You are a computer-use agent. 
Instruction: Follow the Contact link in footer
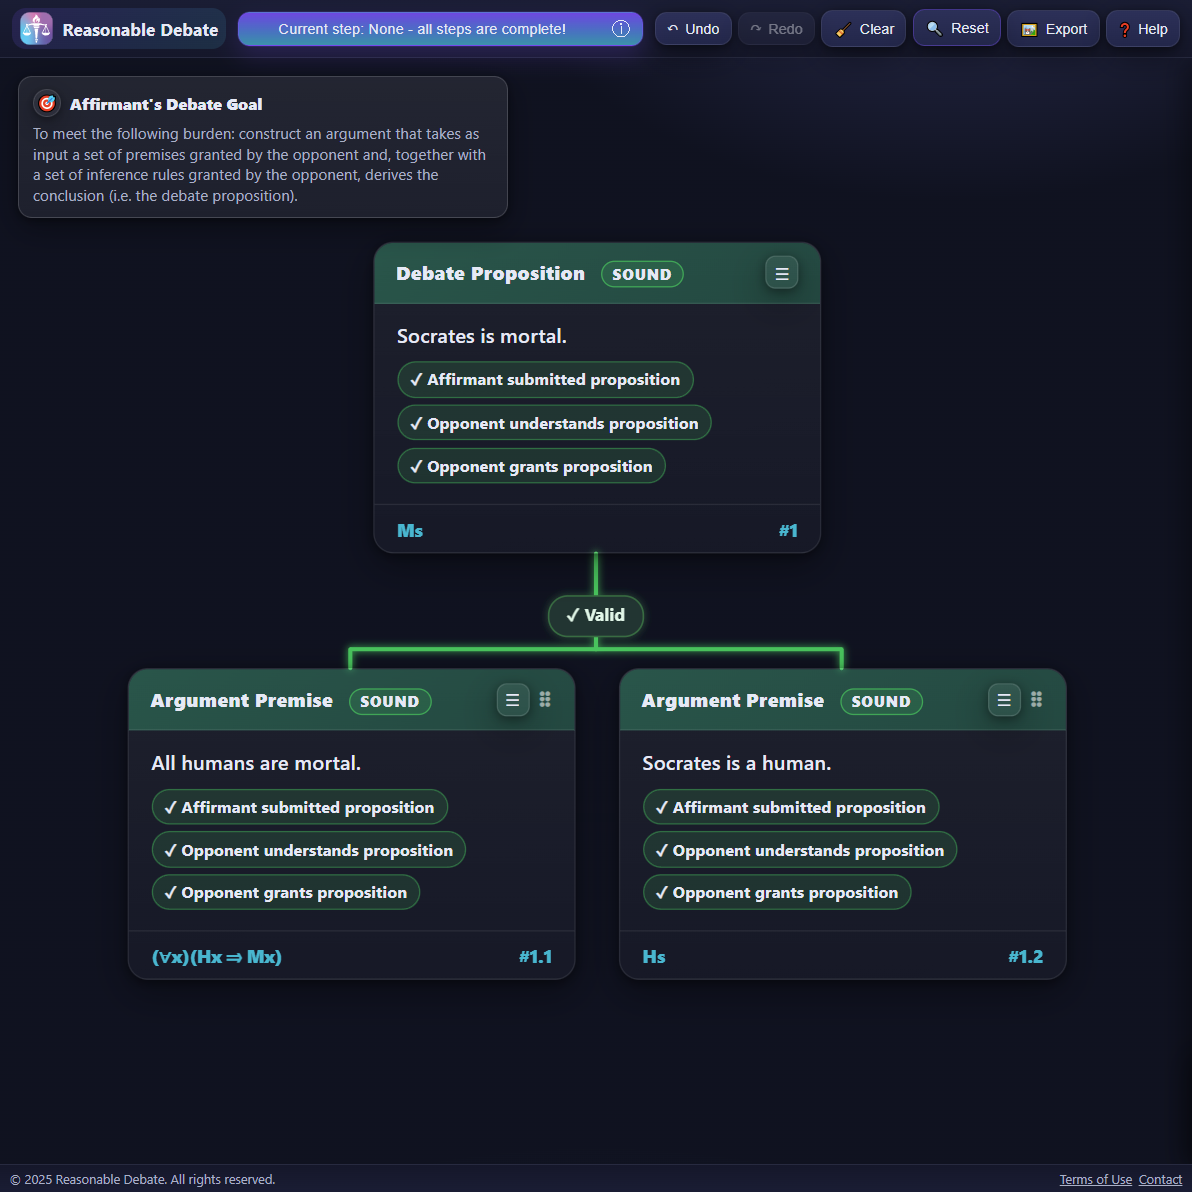(x=1160, y=1180)
